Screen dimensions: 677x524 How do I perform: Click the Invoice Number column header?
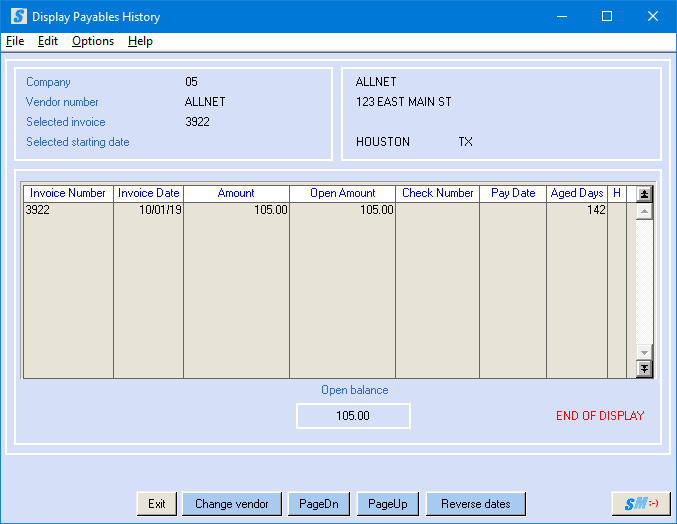click(x=68, y=193)
